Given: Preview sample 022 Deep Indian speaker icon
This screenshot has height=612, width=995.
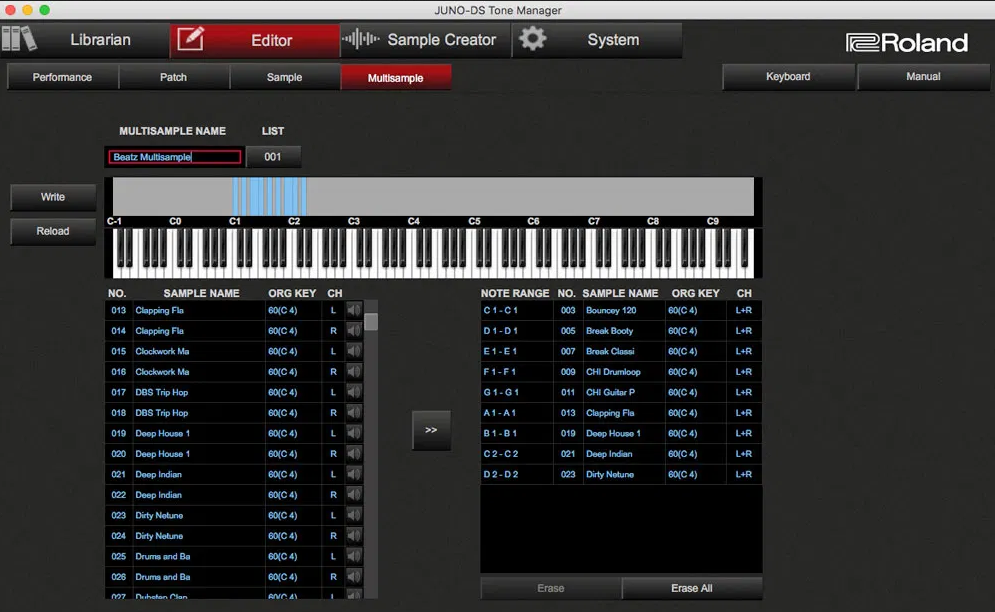Looking at the screenshot, I should 354,495.
